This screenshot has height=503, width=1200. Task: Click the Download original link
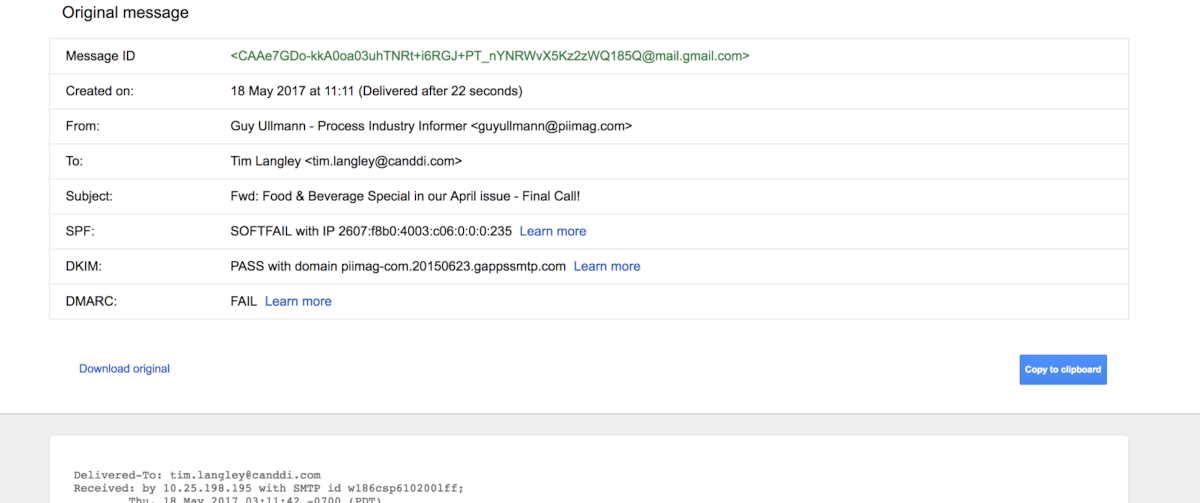pyautogui.click(x=125, y=369)
